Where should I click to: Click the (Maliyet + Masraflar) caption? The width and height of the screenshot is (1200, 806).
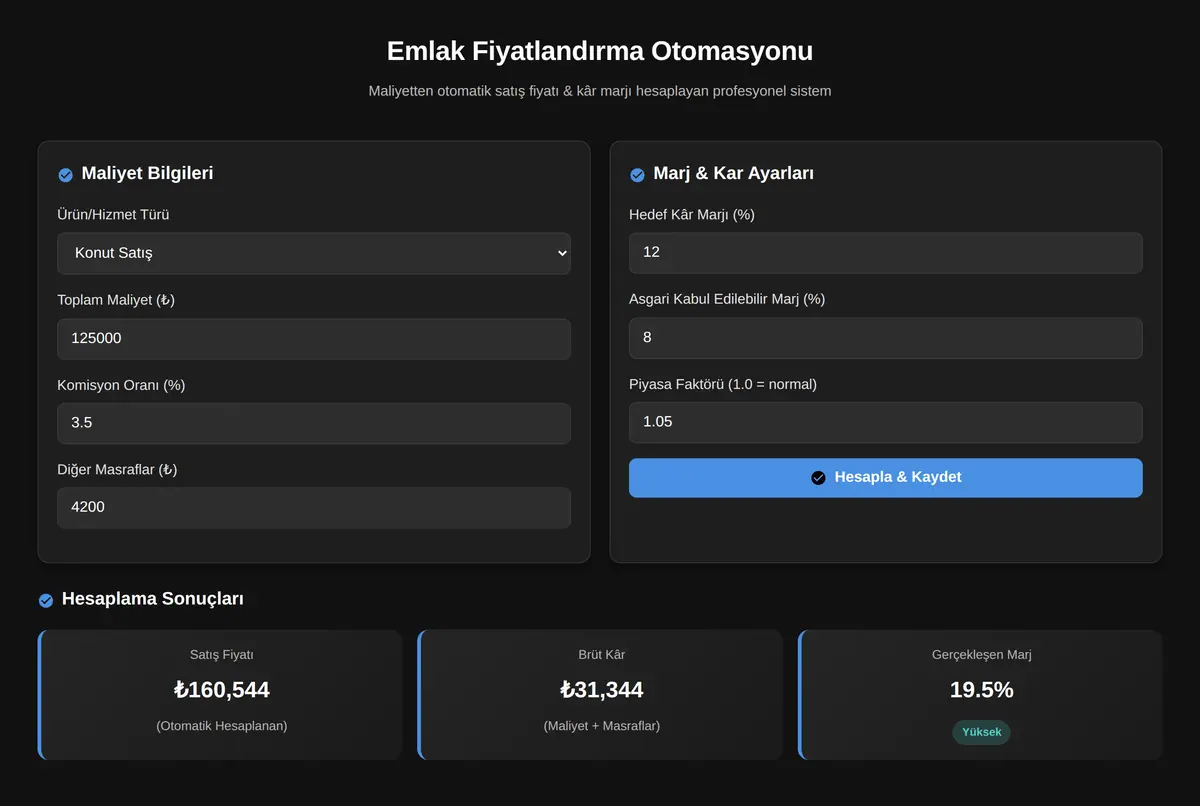coord(601,726)
